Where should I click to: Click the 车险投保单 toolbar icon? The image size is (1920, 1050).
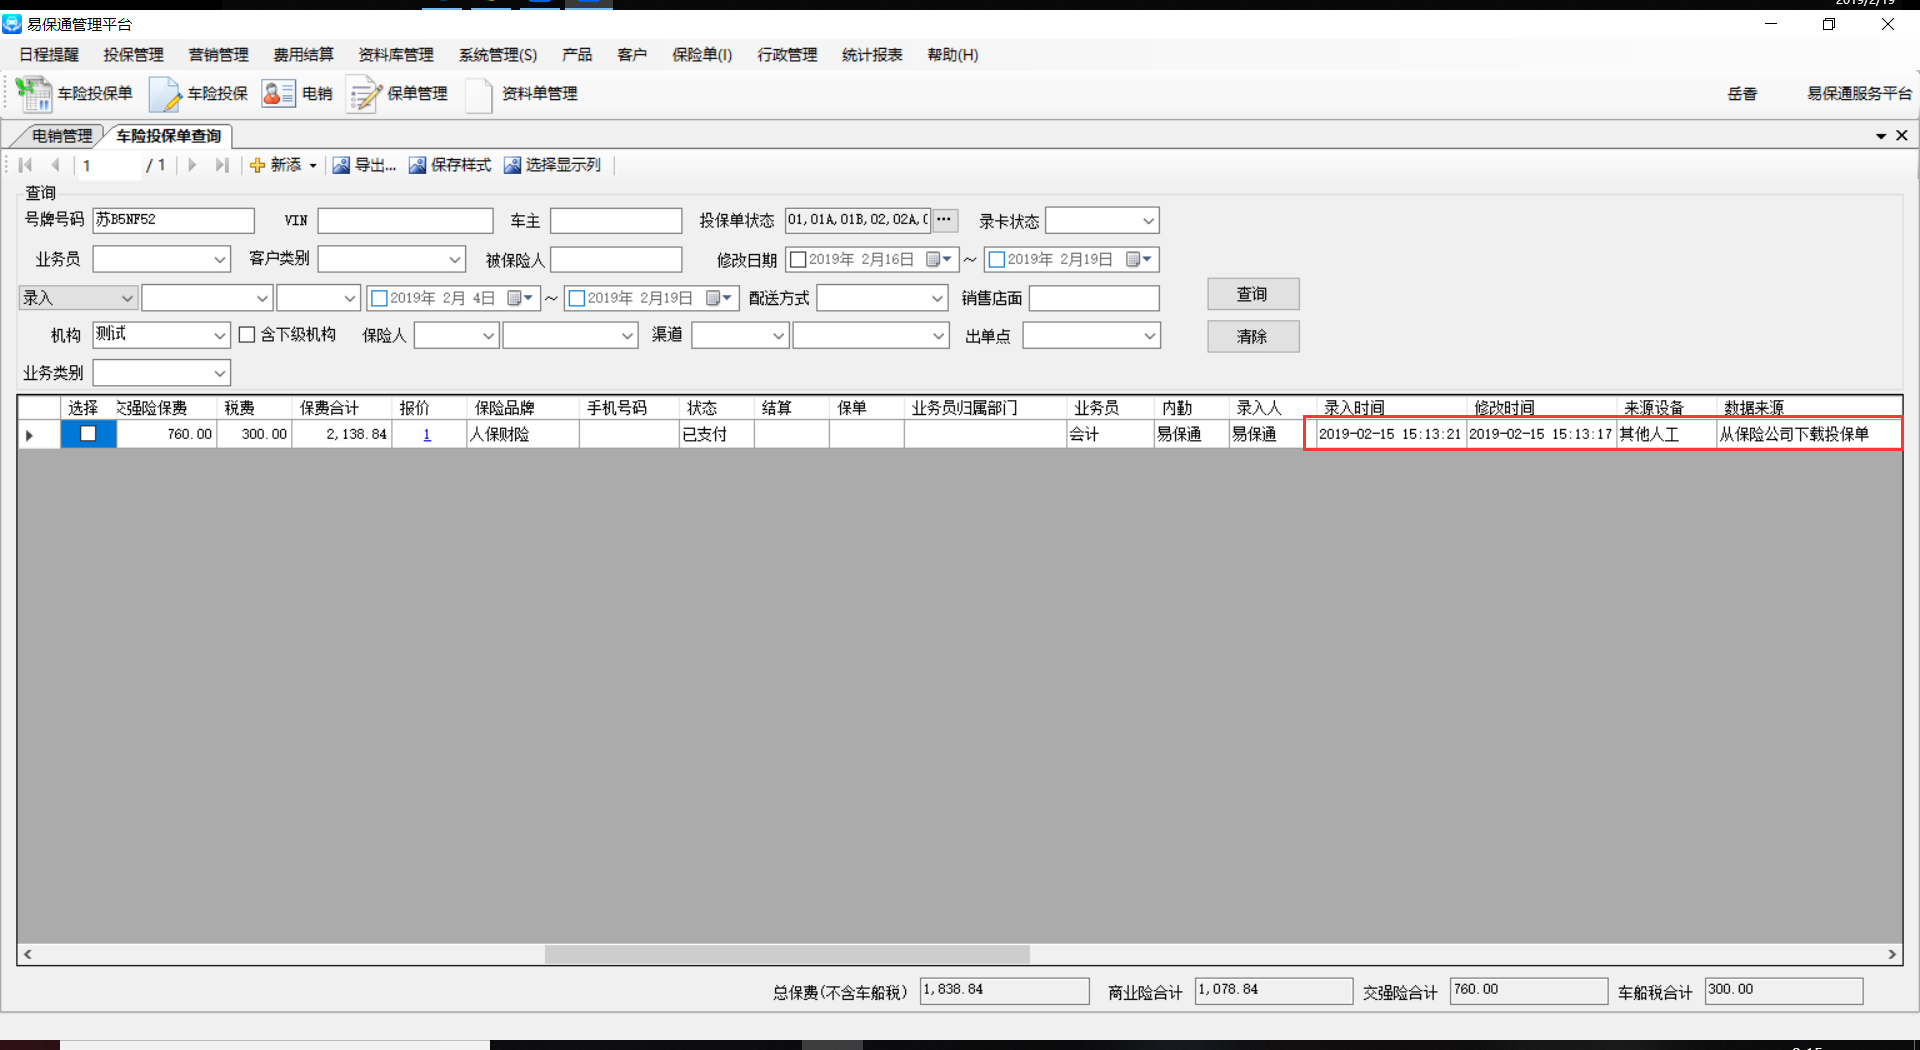point(34,94)
